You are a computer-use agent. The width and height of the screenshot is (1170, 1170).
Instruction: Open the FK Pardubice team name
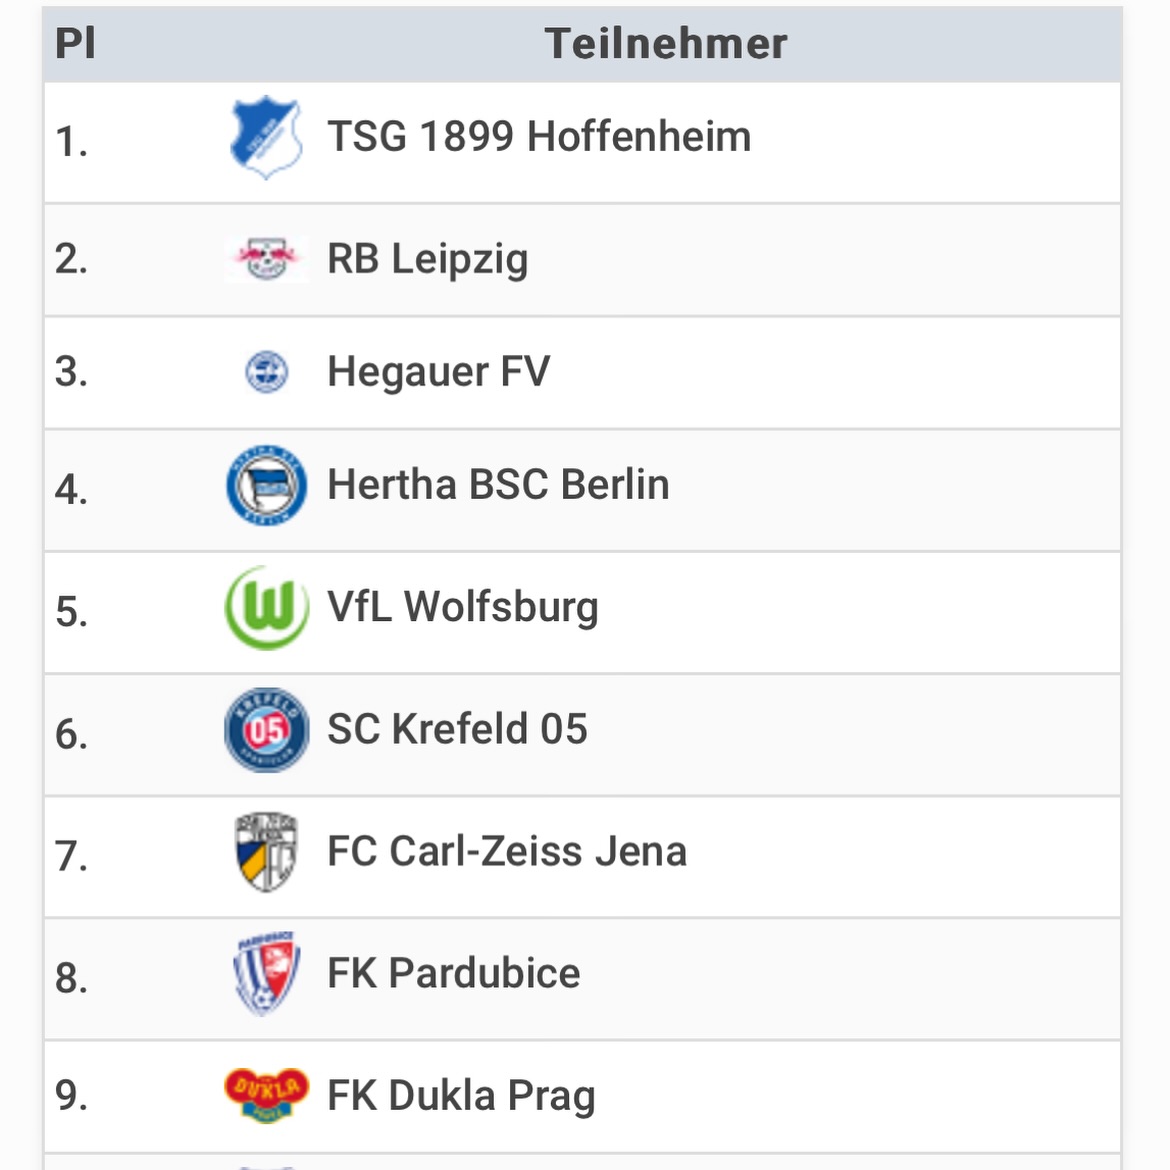coord(454,974)
